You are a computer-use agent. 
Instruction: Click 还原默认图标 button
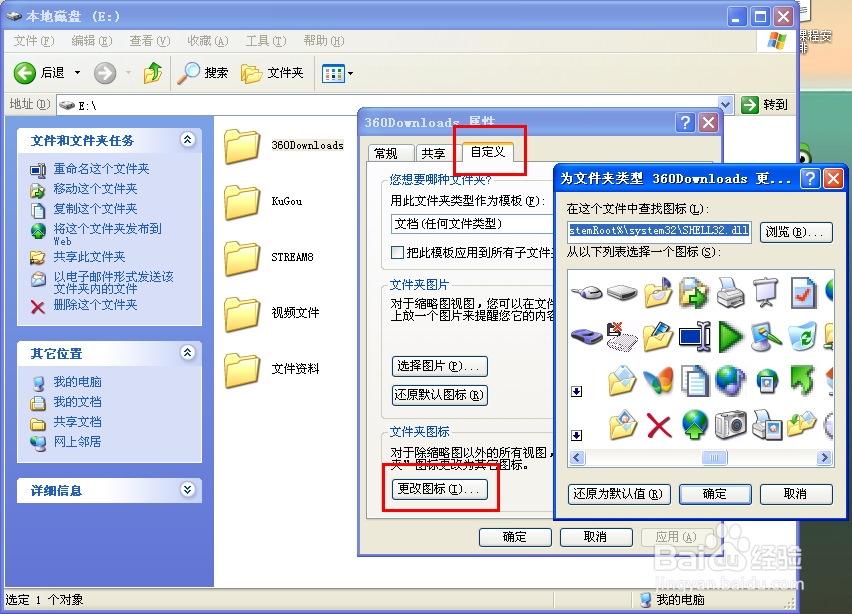439,394
